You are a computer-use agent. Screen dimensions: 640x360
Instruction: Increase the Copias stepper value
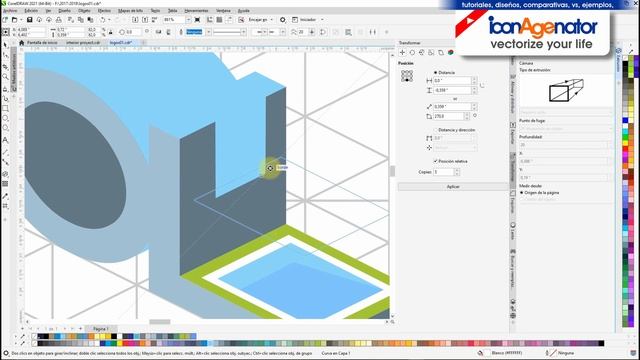[x=457, y=171]
